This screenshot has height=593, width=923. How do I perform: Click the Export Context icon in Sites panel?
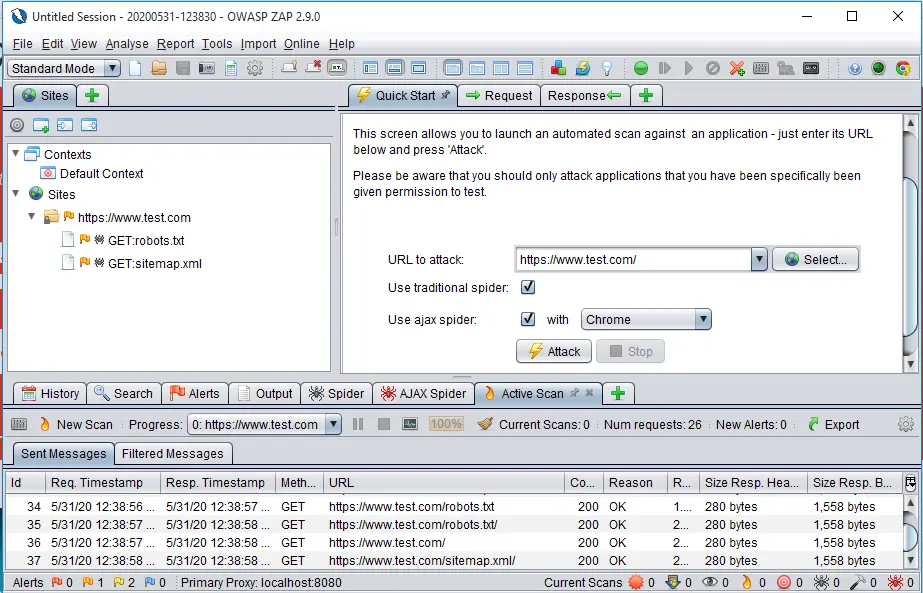click(x=89, y=125)
